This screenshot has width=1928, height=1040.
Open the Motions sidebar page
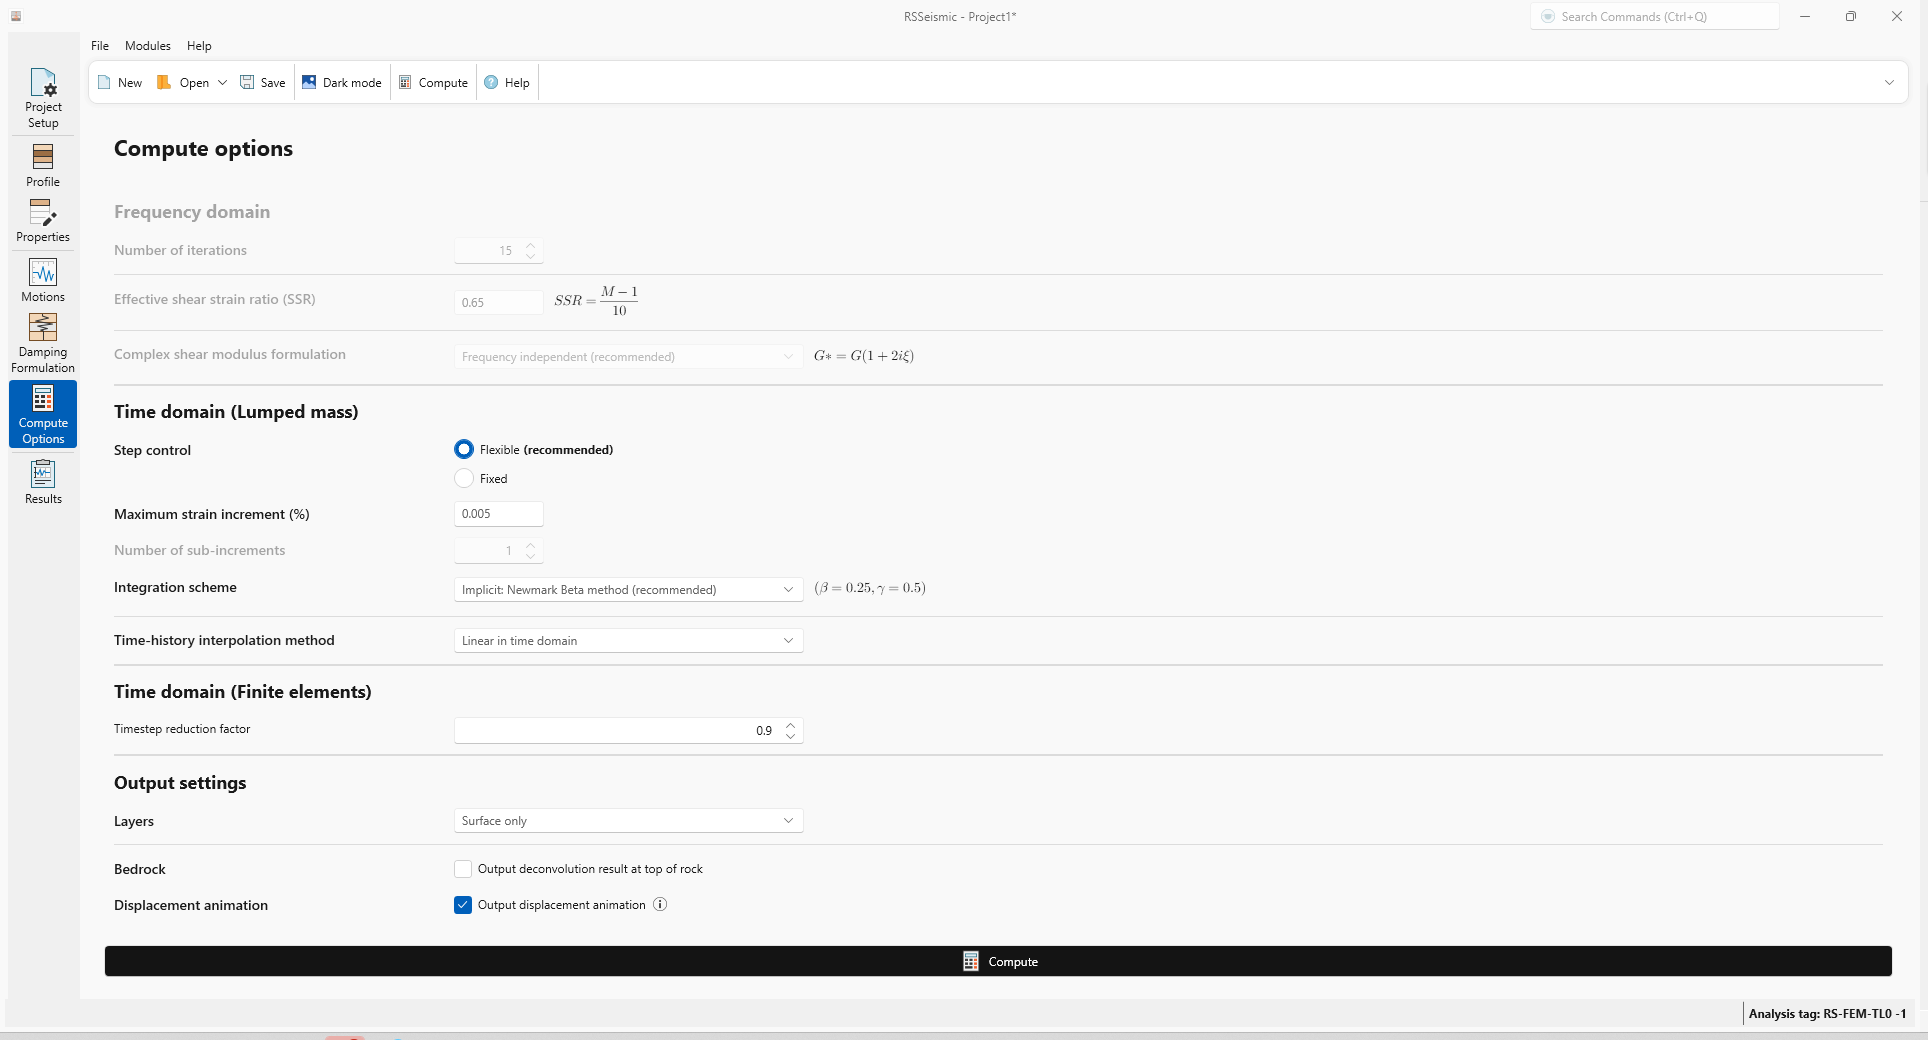[43, 280]
